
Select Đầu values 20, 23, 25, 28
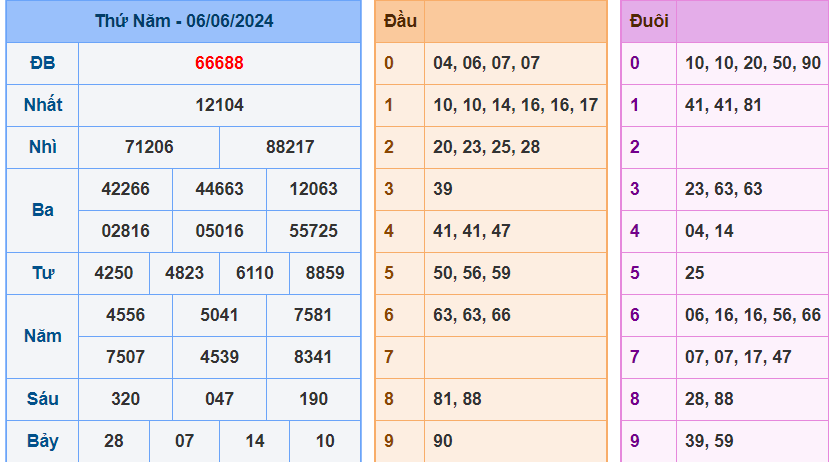coord(486,147)
